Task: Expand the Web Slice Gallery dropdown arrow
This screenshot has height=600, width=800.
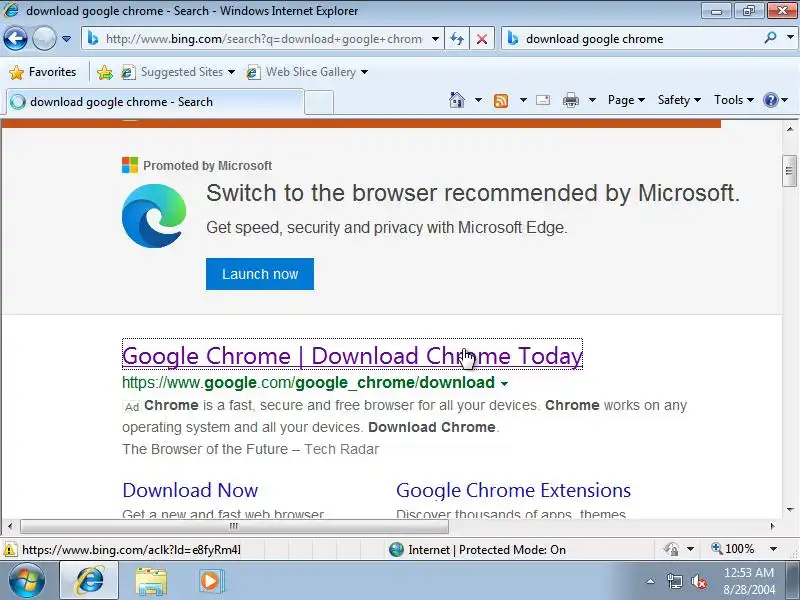Action: (x=364, y=72)
